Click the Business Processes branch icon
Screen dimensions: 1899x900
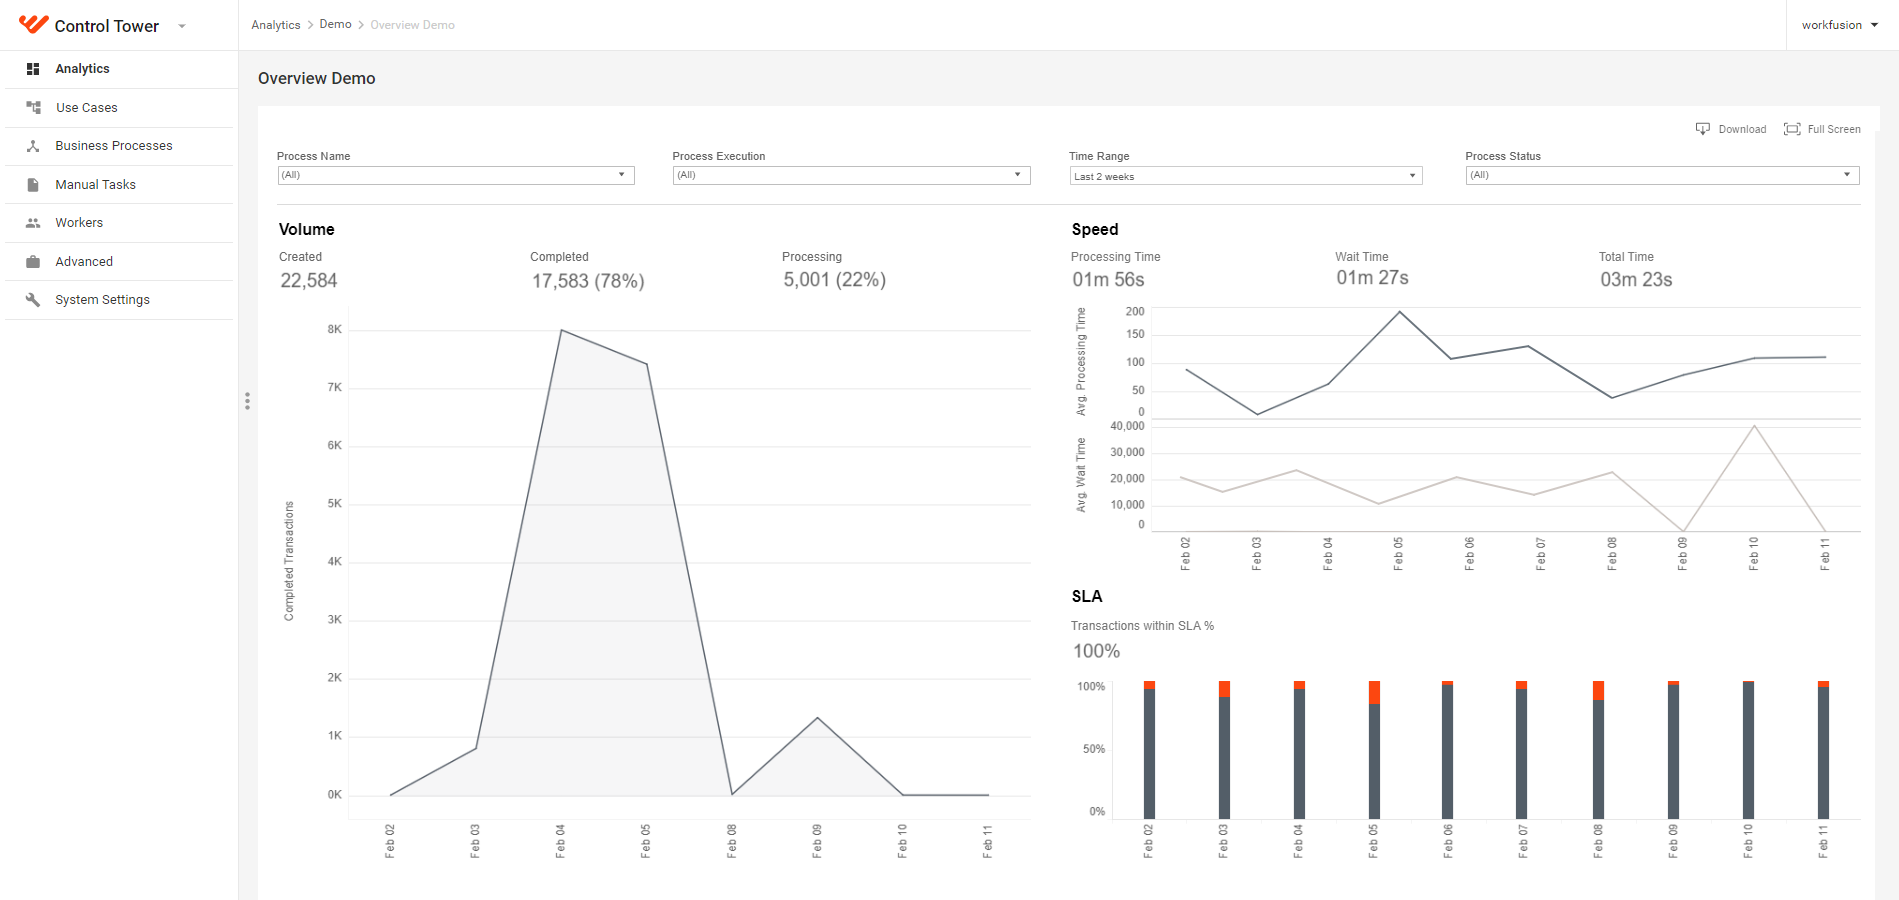(x=33, y=146)
